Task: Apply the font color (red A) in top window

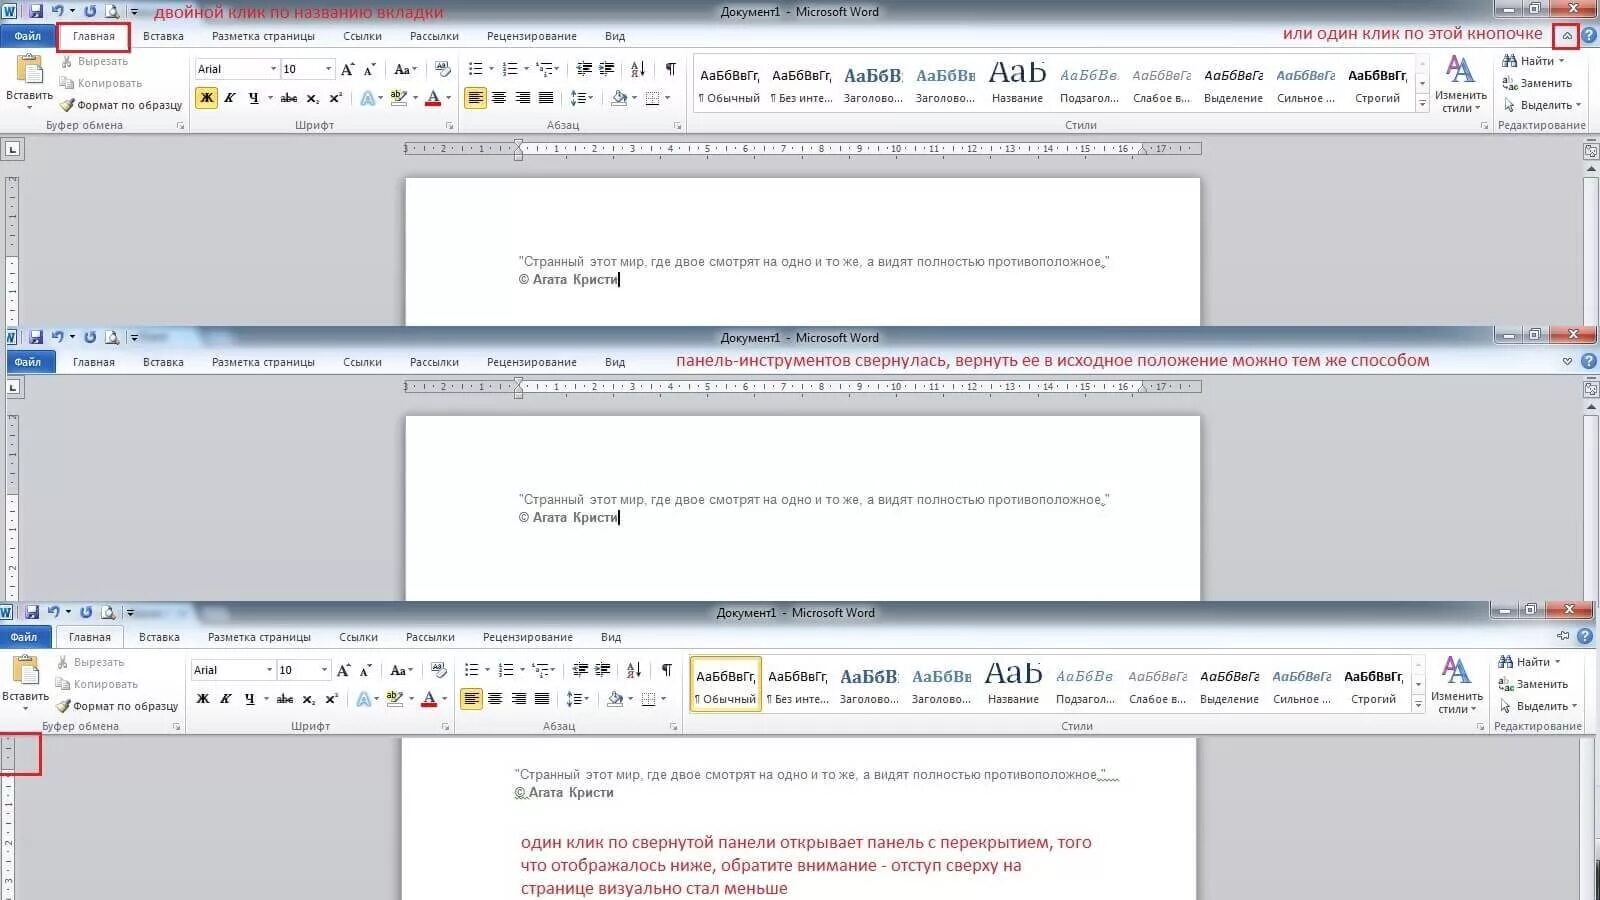Action: click(x=432, y=98)
